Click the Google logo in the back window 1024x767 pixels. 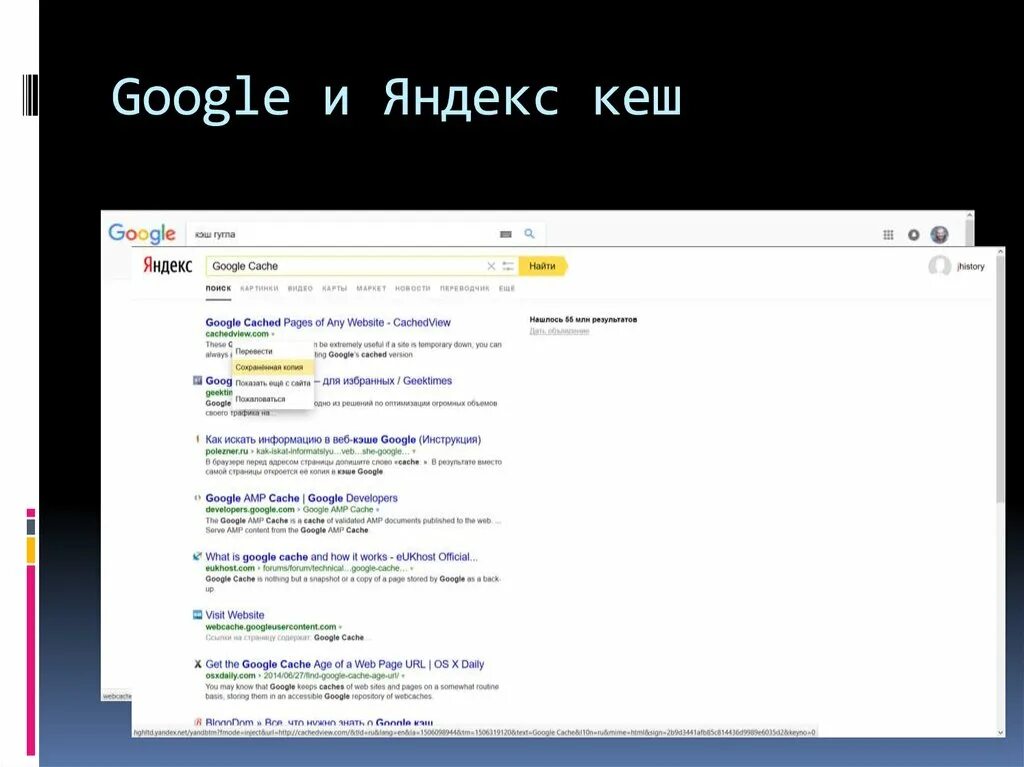(142, 234)
